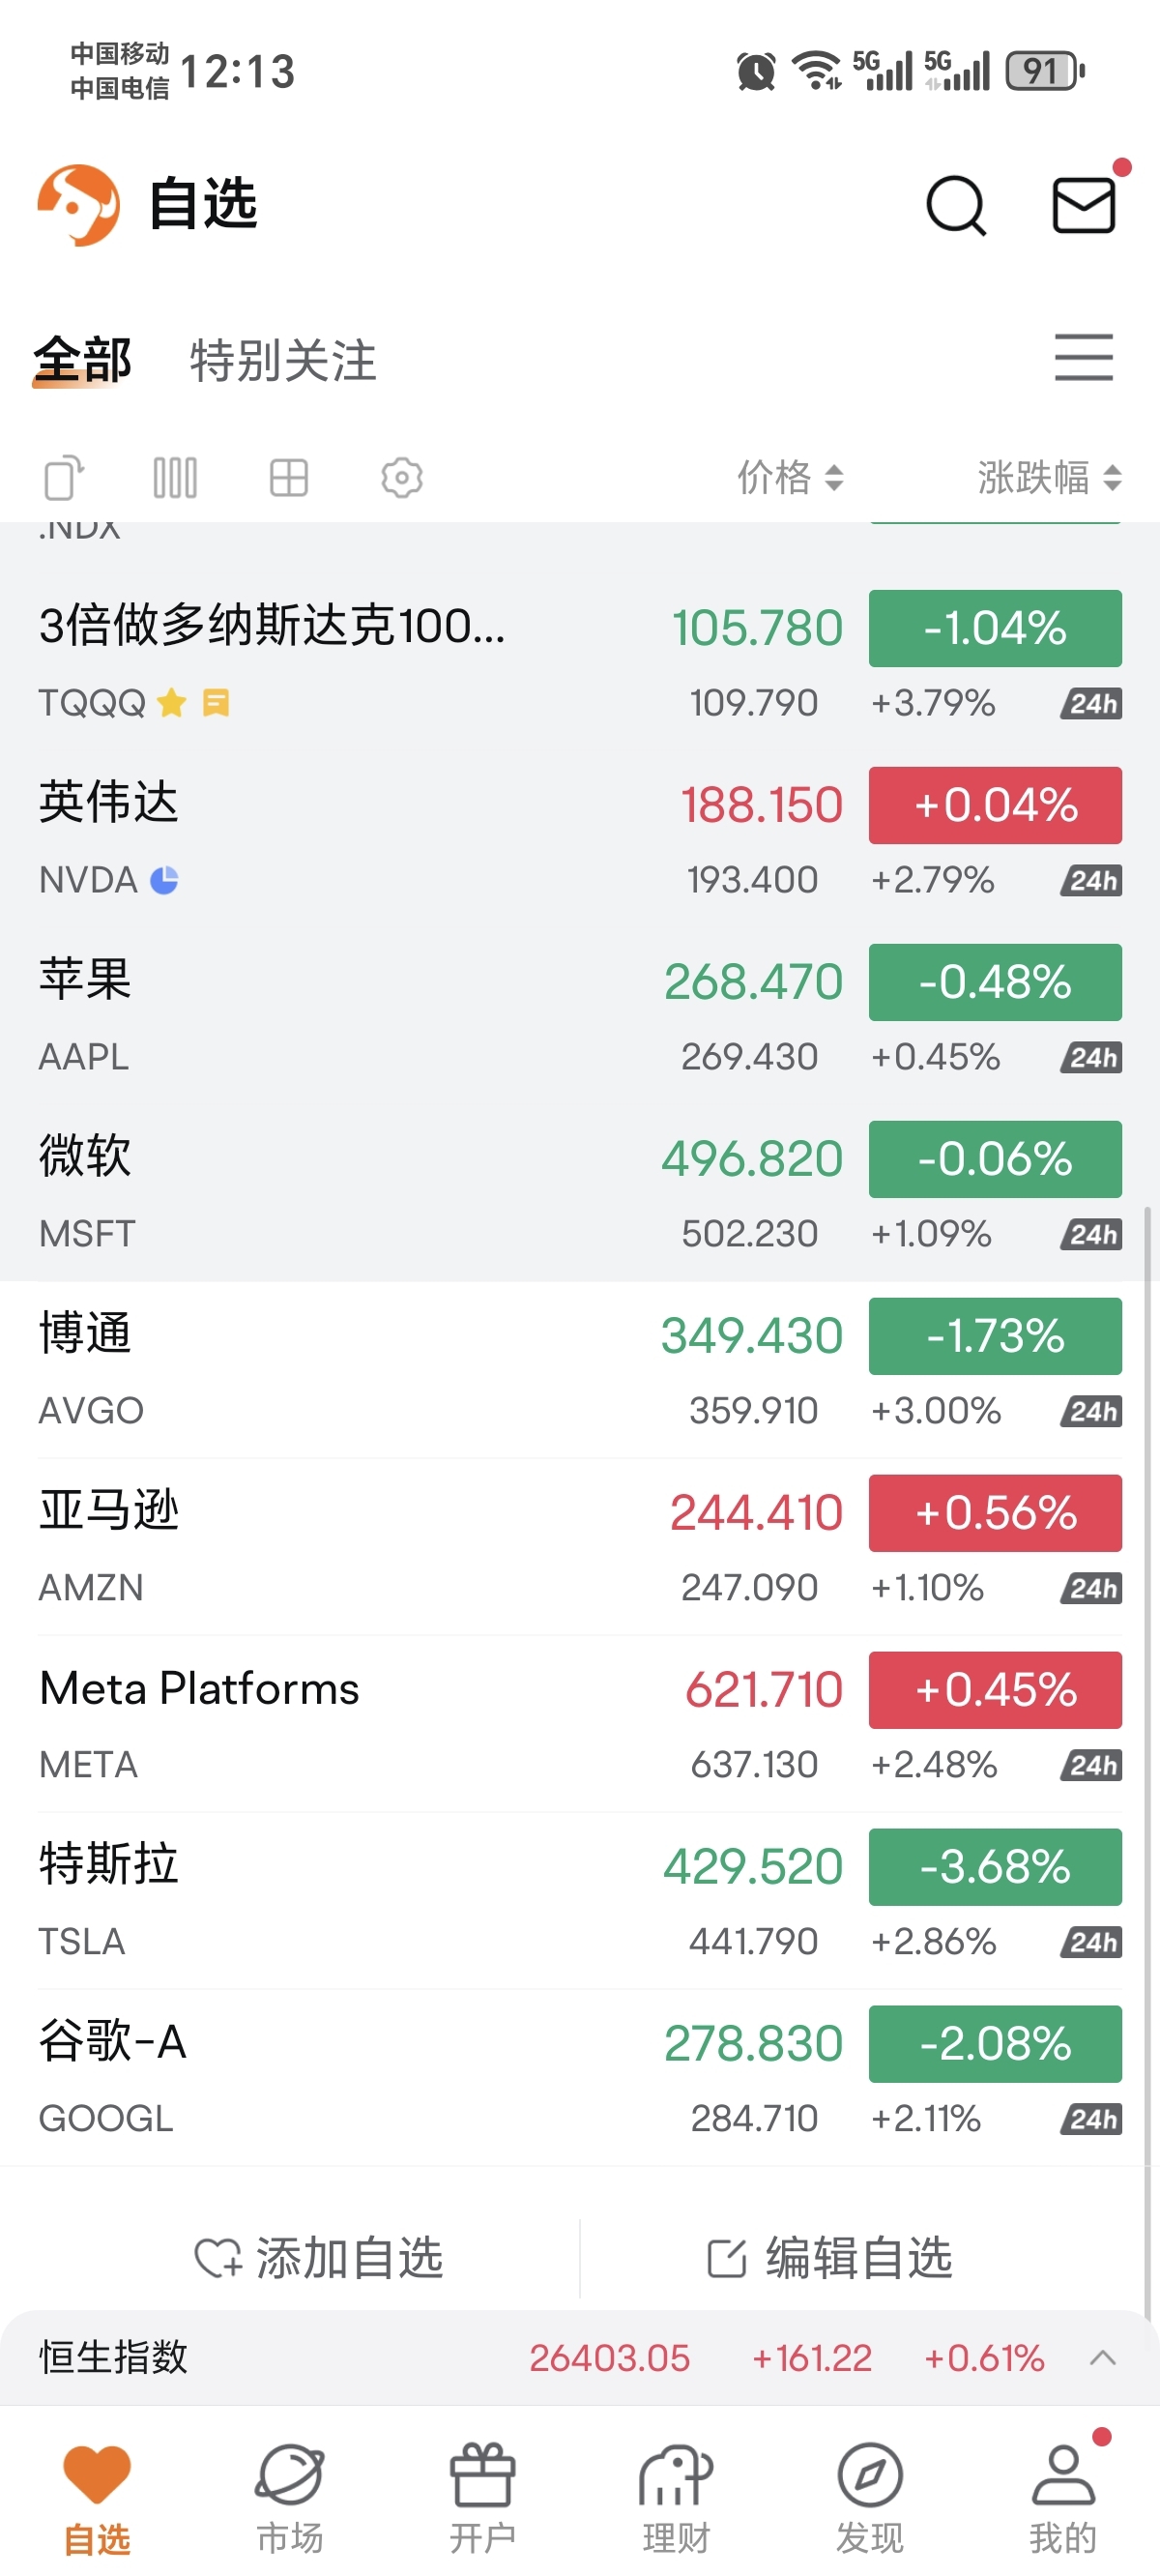Toggle TSLA -3.68% change badge display
This screenshot has width=1160, height=2576.
click(995, 1867)
